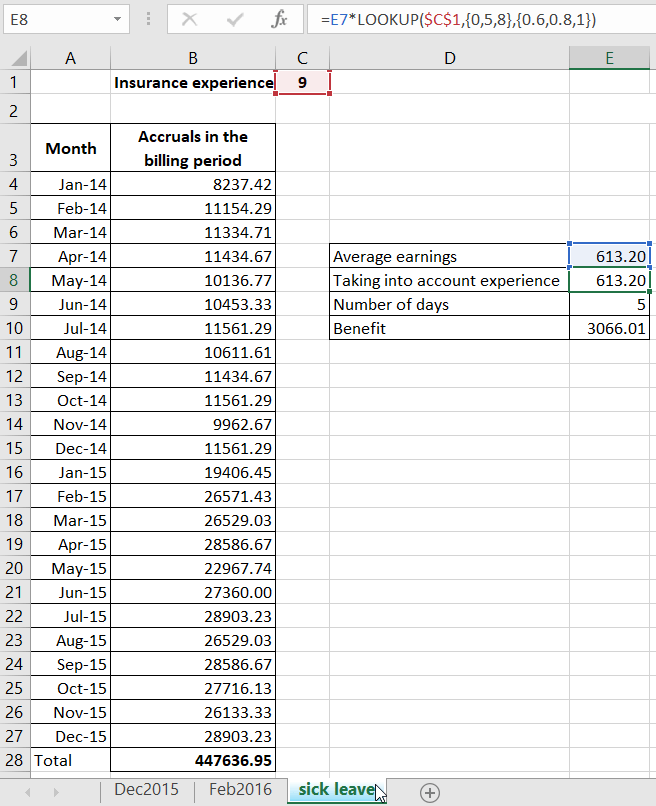Click the vertical dots separator icon in formula area
The height and width of the screenshot is (806, 656).
click(x=146, y=19)
